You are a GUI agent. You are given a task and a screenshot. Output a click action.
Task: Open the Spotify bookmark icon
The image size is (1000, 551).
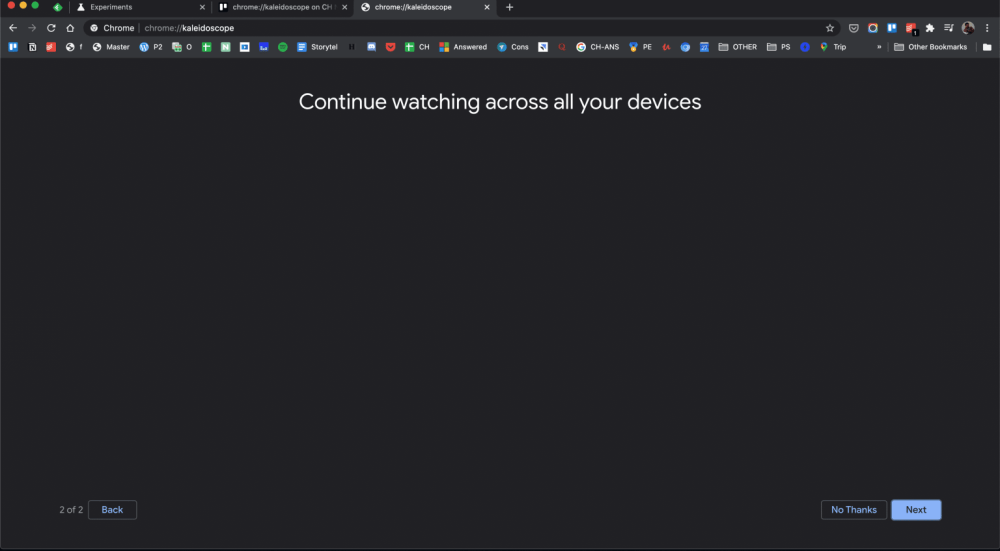[x=283, y=47]
